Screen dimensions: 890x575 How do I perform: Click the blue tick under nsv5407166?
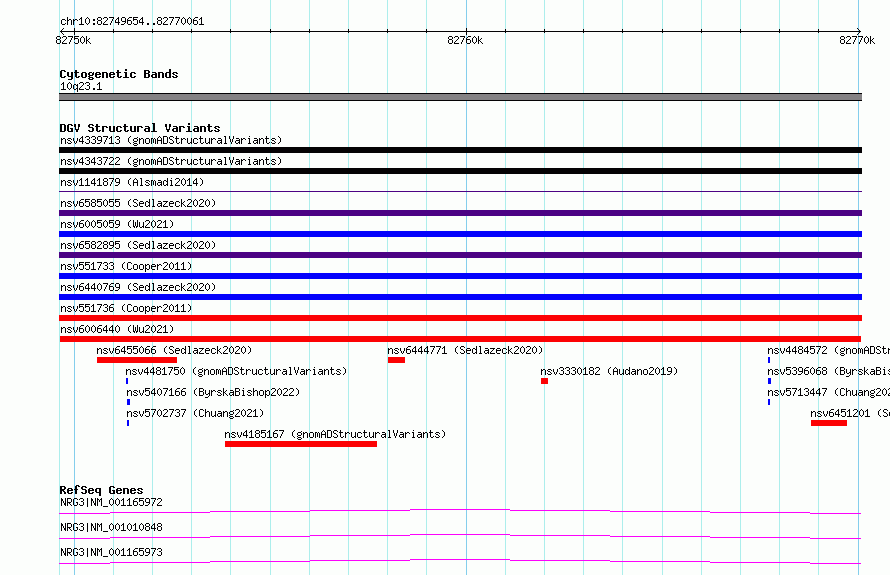pyautogui.click(x=128, y=402)
